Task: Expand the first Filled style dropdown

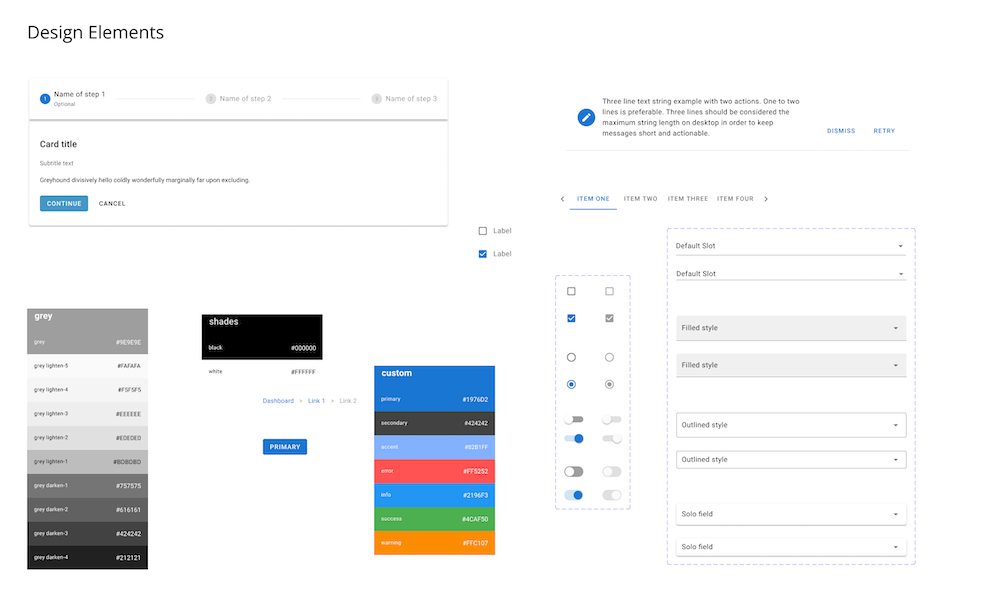Action: click(x=790, y=328)
